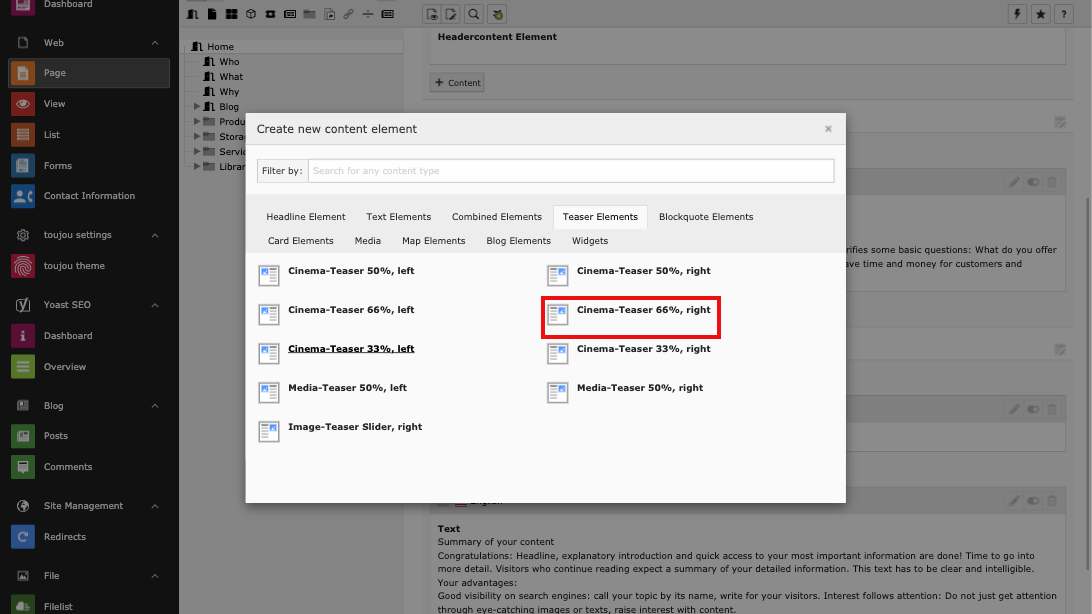The image size is (1092, 614).
Task: Expand the Blog page tree node
Action: [x=197, y=107]
